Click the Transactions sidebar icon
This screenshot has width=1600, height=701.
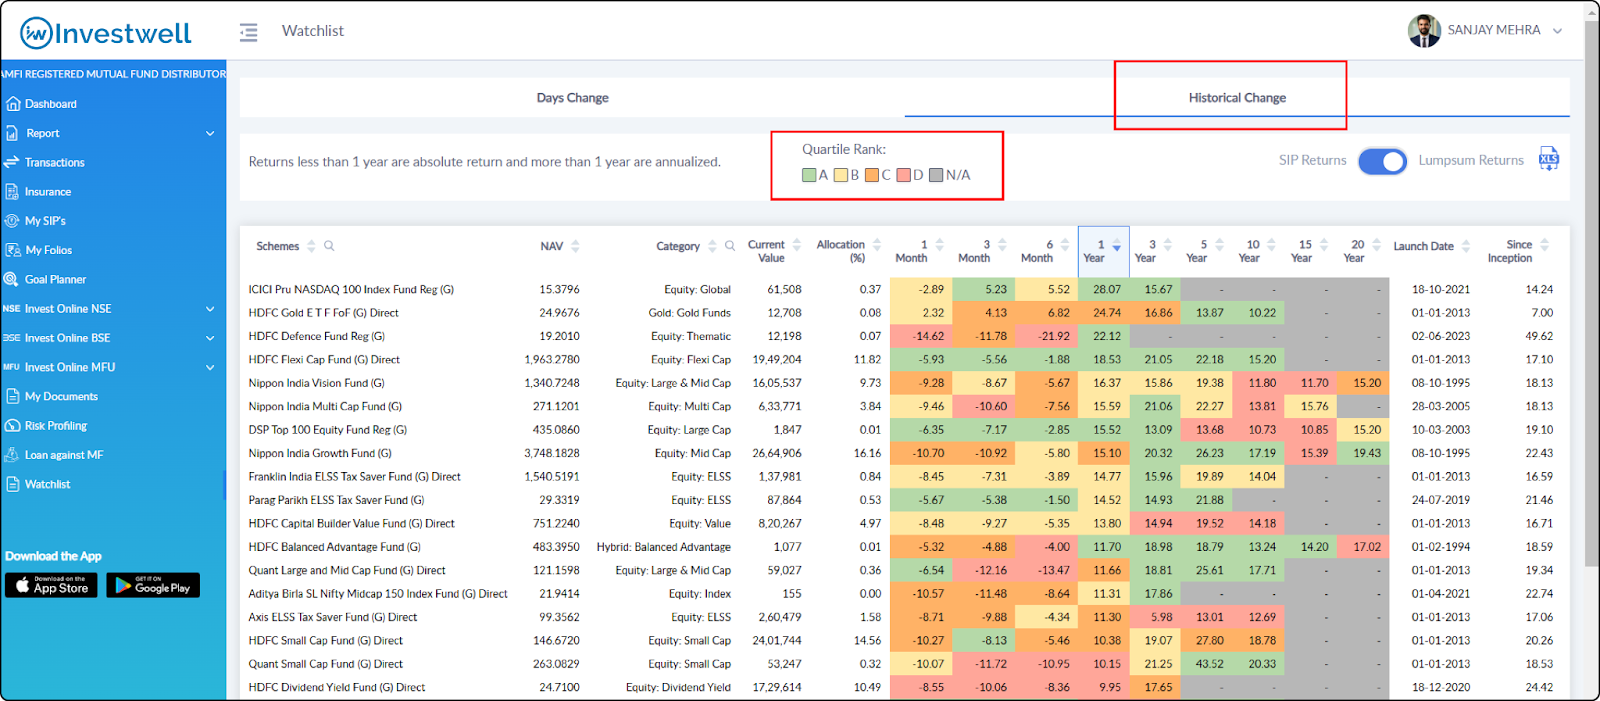click(x=12, y=162)
